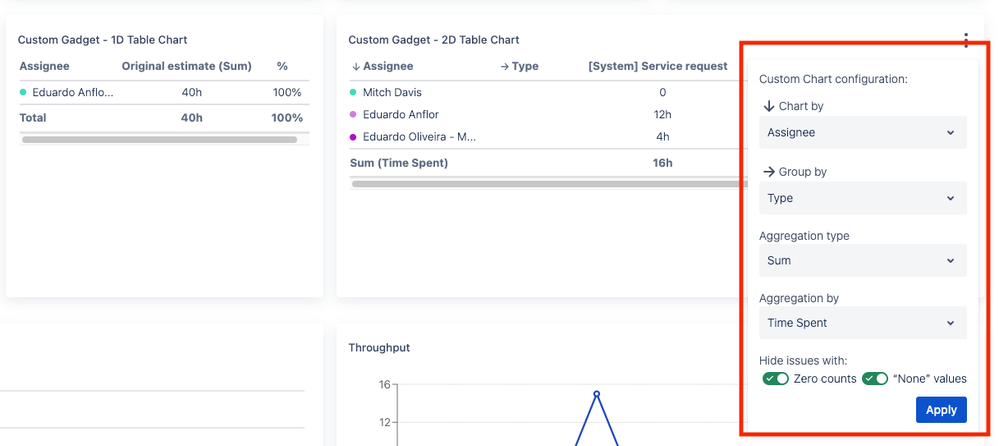This screenshot has height=446, width=999.
Task: Click the Sum (Time Spent) row label
Action: [x=399, y=163]
